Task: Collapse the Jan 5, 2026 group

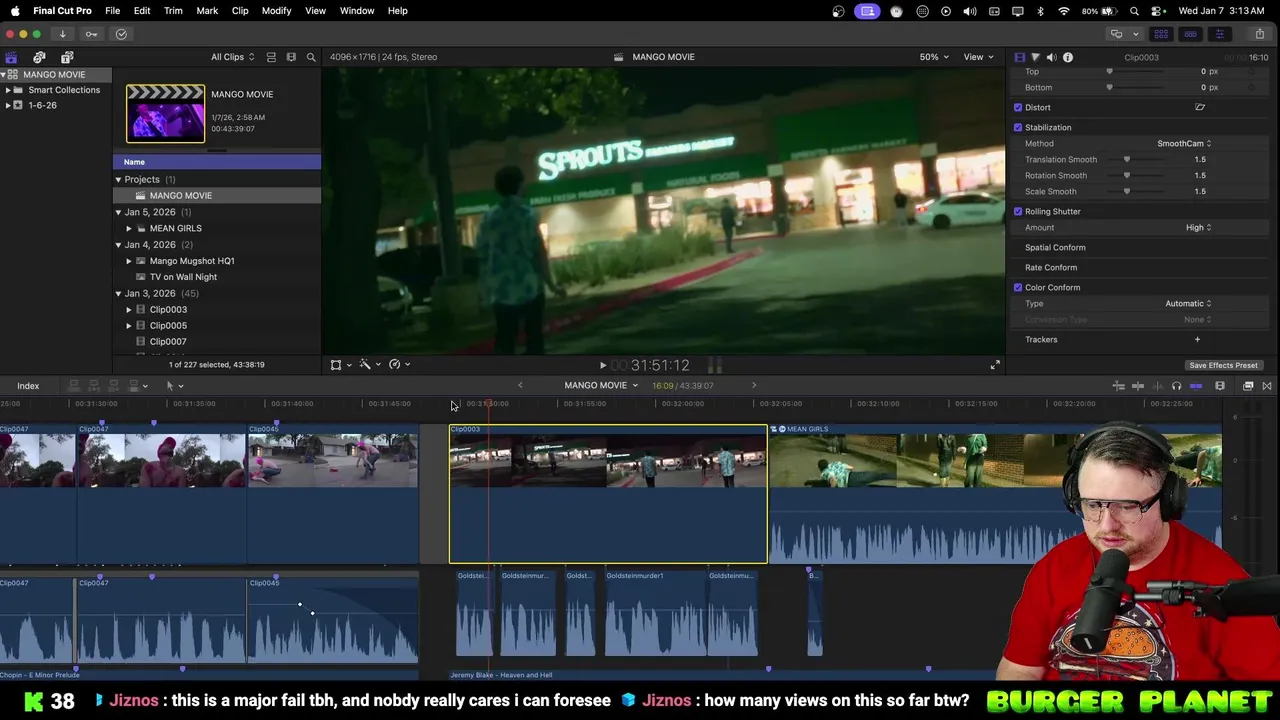Action: click(x=118, y=213)
